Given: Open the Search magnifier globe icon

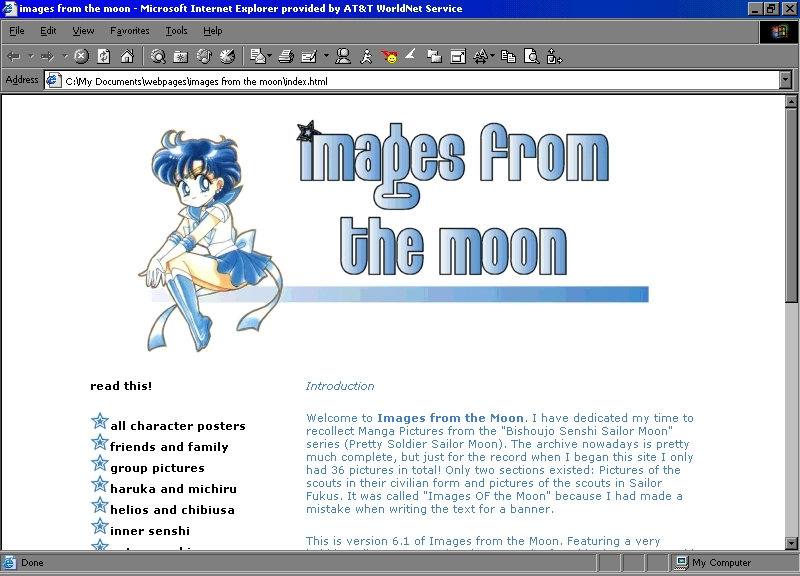Looking at the screenshot, I should click(158, 56).
